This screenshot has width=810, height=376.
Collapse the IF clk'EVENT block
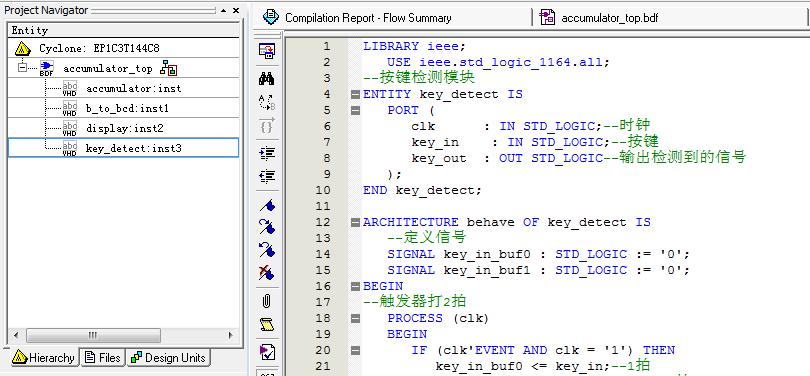pos(355,351)
